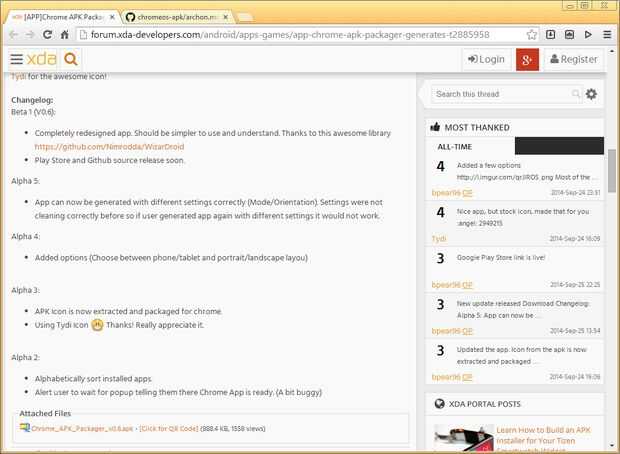Click the thumbs-up icon beside Most Thanked
The image size is (620, 454).
(x=435, y=127)
